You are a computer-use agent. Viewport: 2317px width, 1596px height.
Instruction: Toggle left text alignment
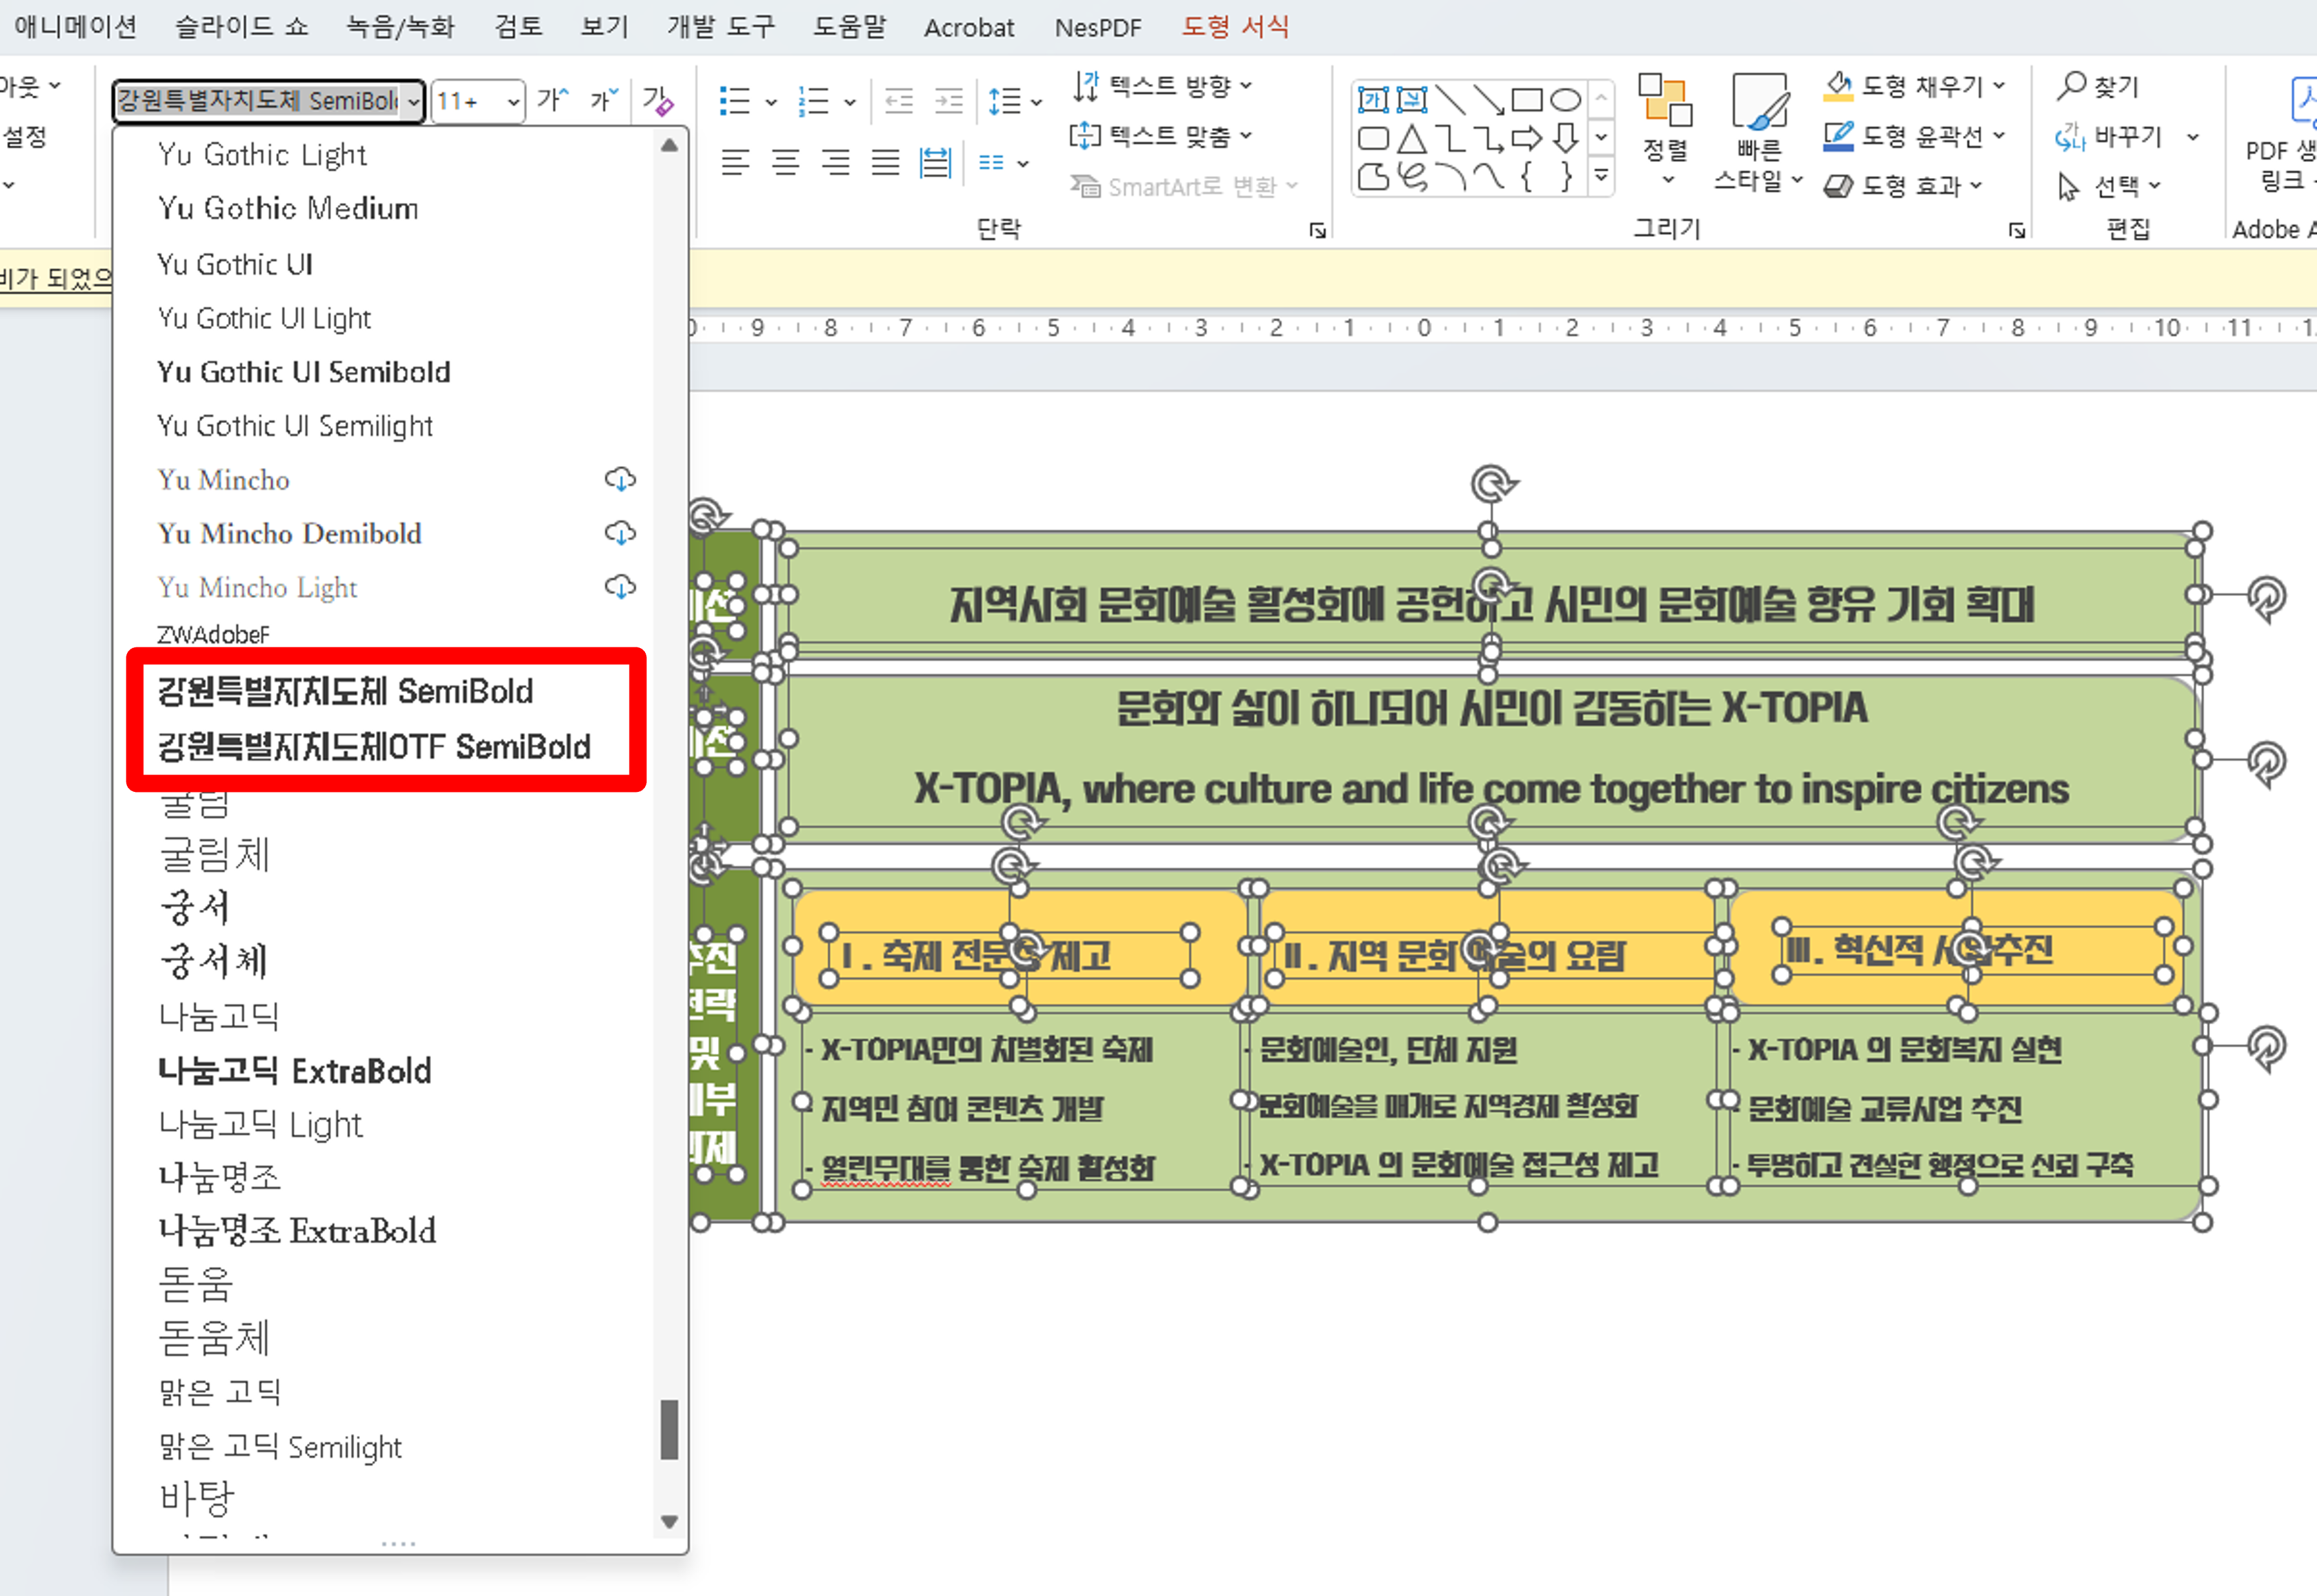[736, 162]
